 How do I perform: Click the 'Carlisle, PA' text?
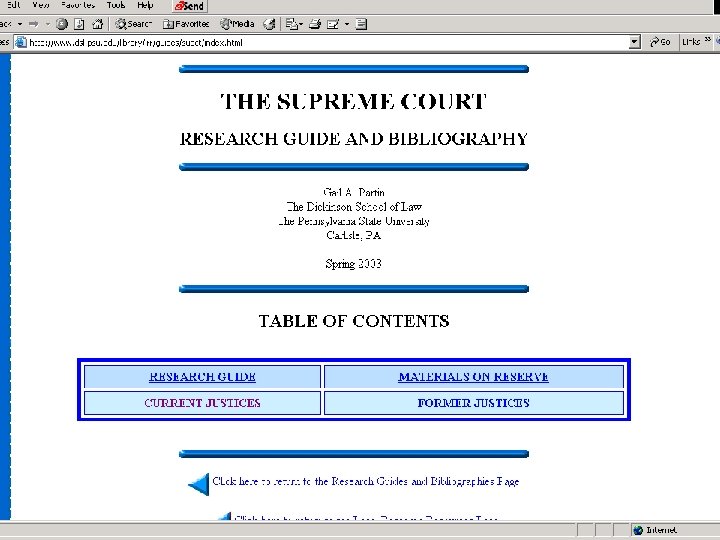pos(354,235)
